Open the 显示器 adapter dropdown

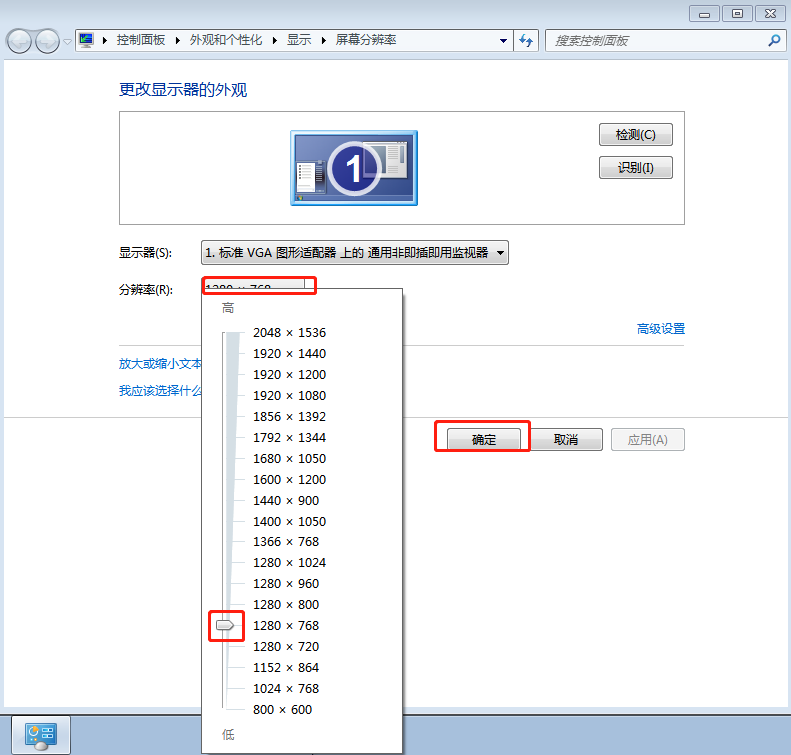tap(354, 253)
